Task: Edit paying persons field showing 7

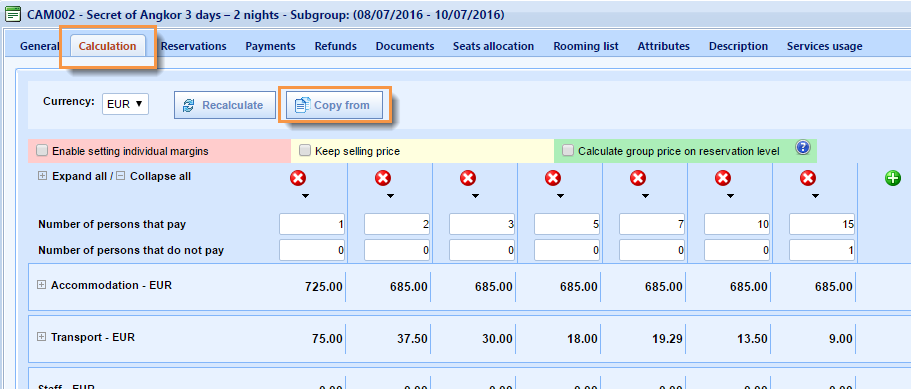Action: tap(652, 224)
